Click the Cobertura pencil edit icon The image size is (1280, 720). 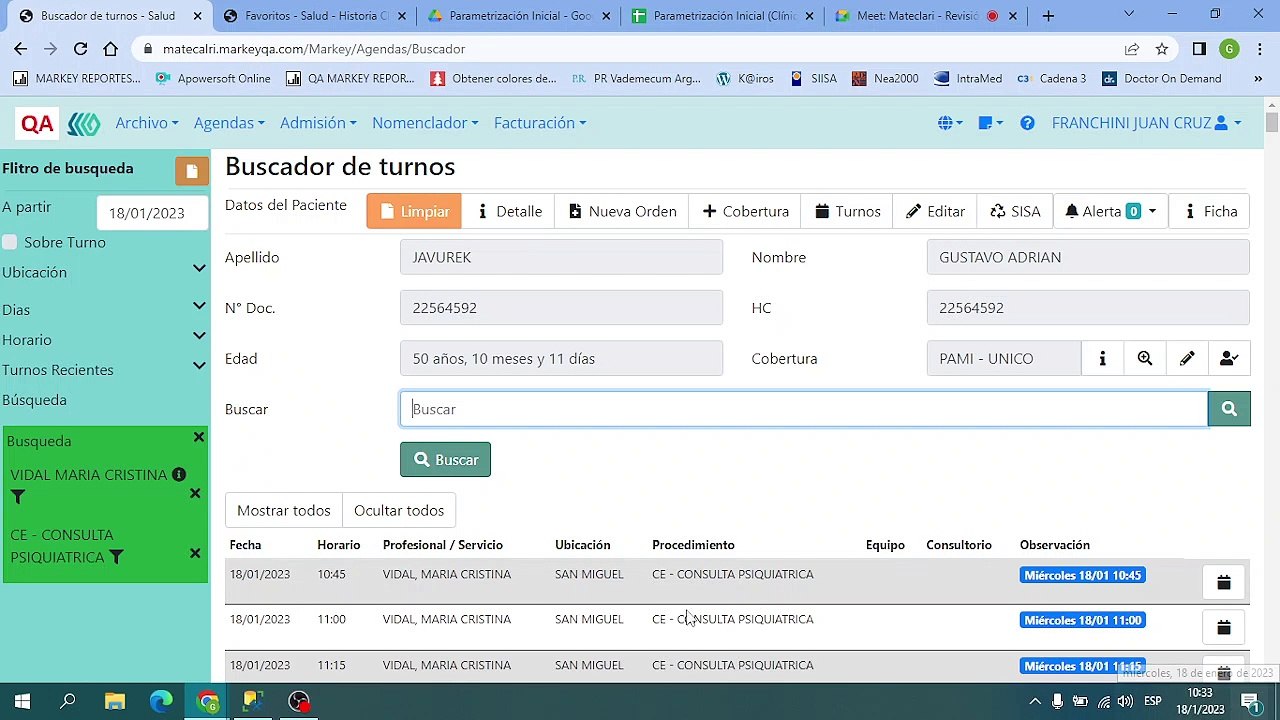pyautogui.click(x=1187, y=359)
